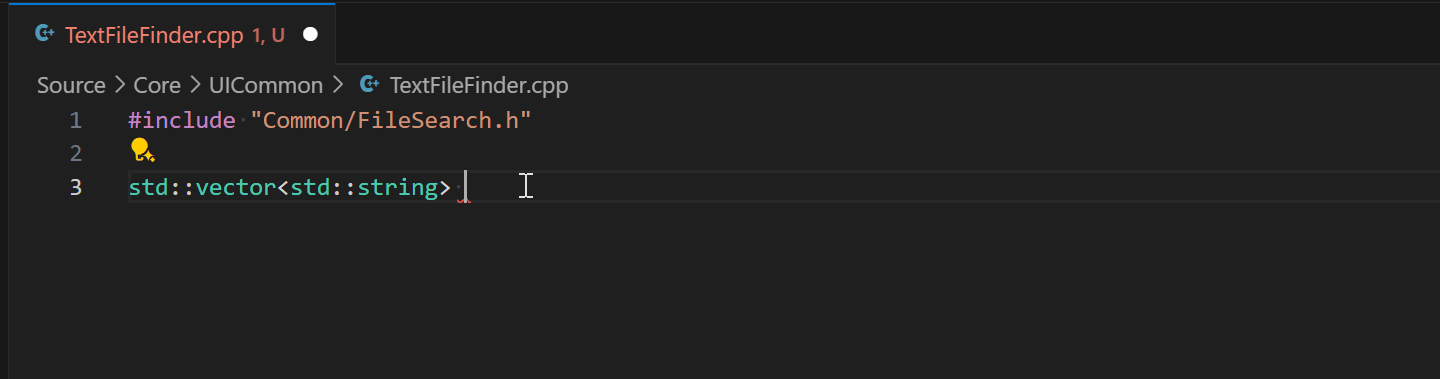
Task: Click the red error squiggle on line 3
Action: 464,201
